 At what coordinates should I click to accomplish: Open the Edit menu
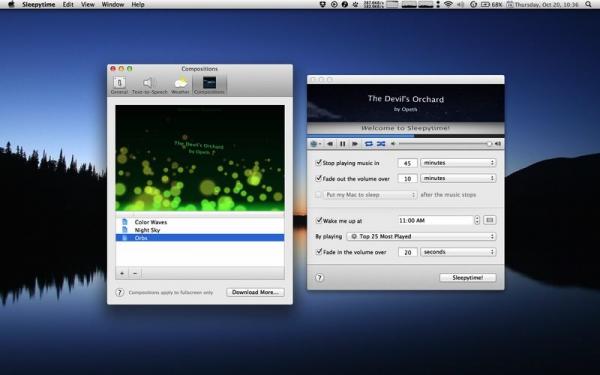click(x=68, y=5)
